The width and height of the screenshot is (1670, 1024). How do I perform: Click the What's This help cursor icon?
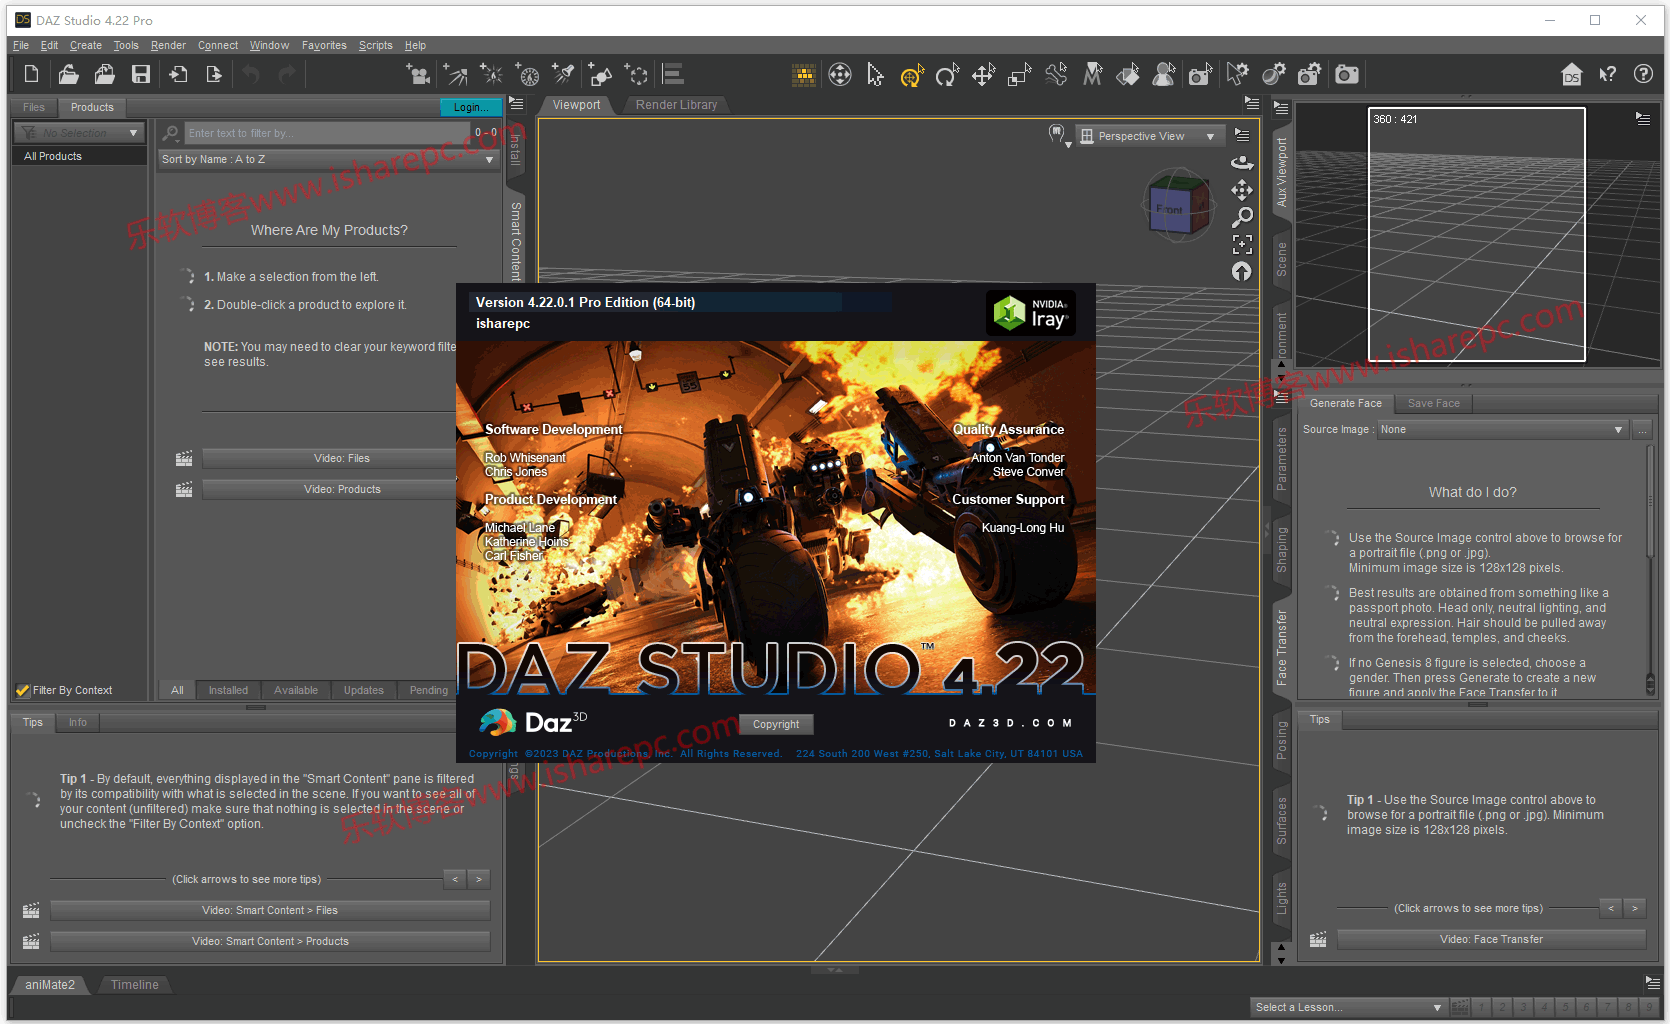click(x=1608, y=74)
